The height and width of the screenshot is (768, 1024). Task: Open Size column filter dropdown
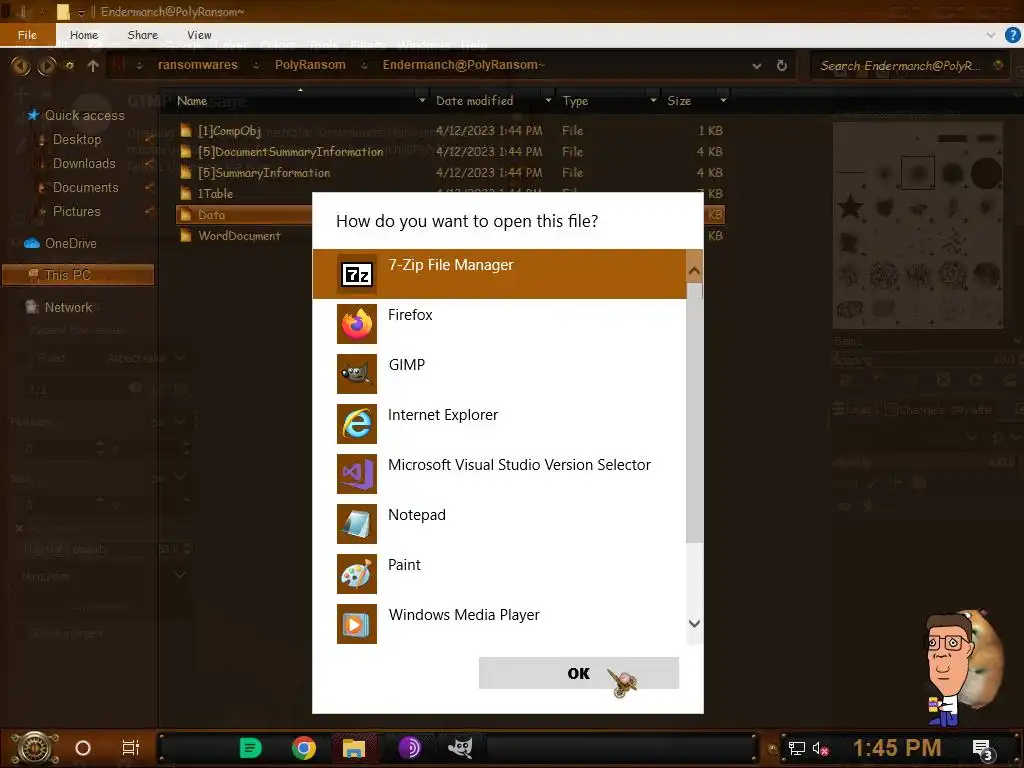[723, 101]
